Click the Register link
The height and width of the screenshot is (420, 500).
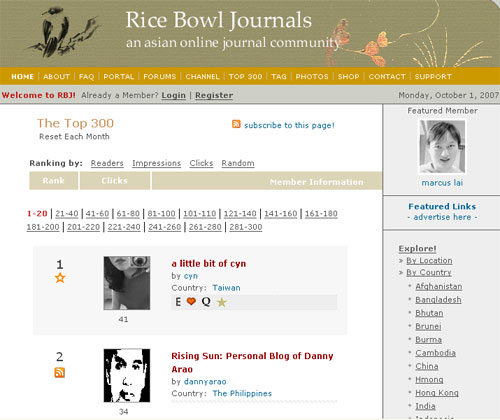click(x=214, y=95)
